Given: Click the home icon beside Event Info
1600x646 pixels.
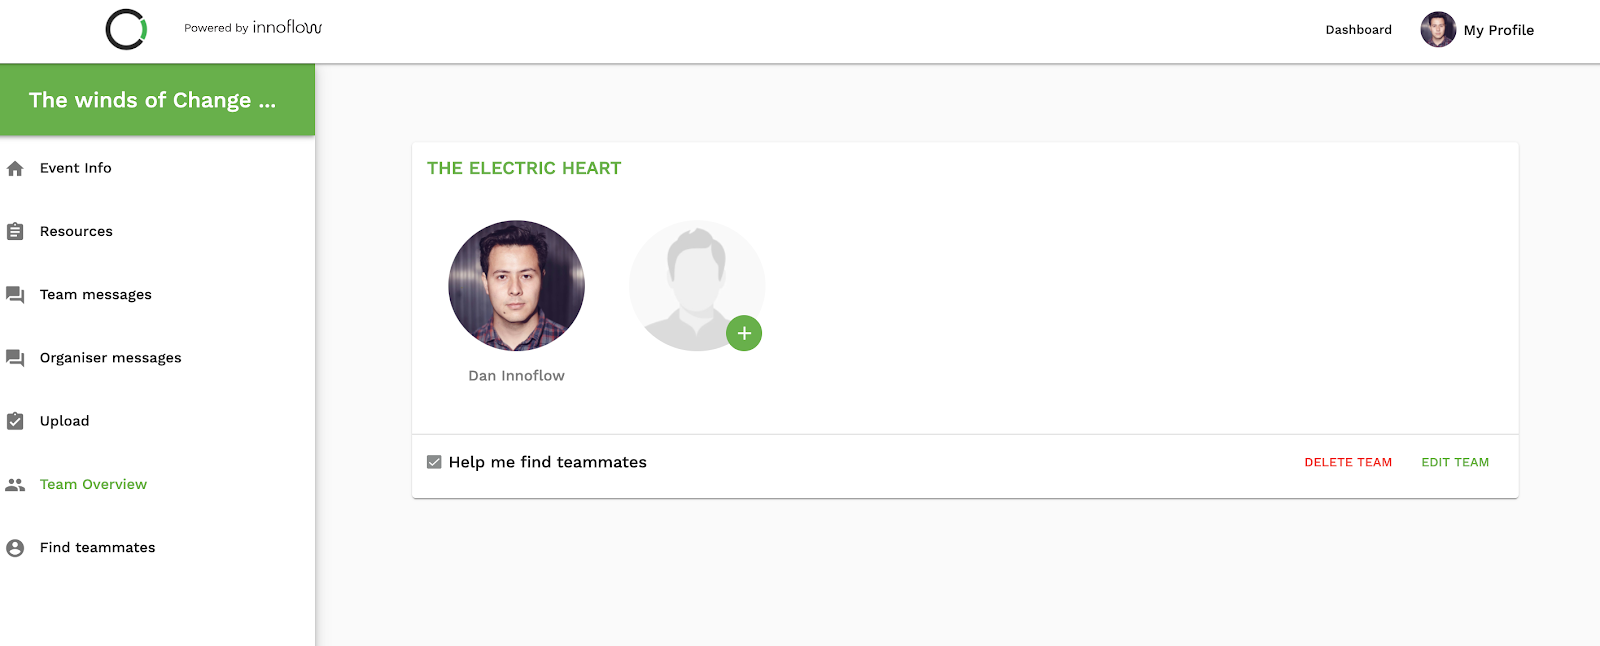Looking at the screenshot, I should [15, 169].
